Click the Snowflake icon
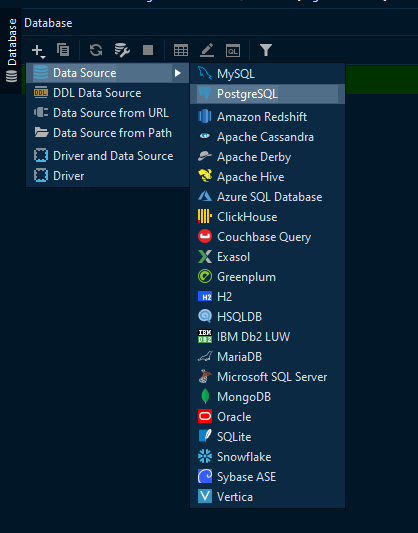Viewport: 418px width, 533px height. (205, 456)
